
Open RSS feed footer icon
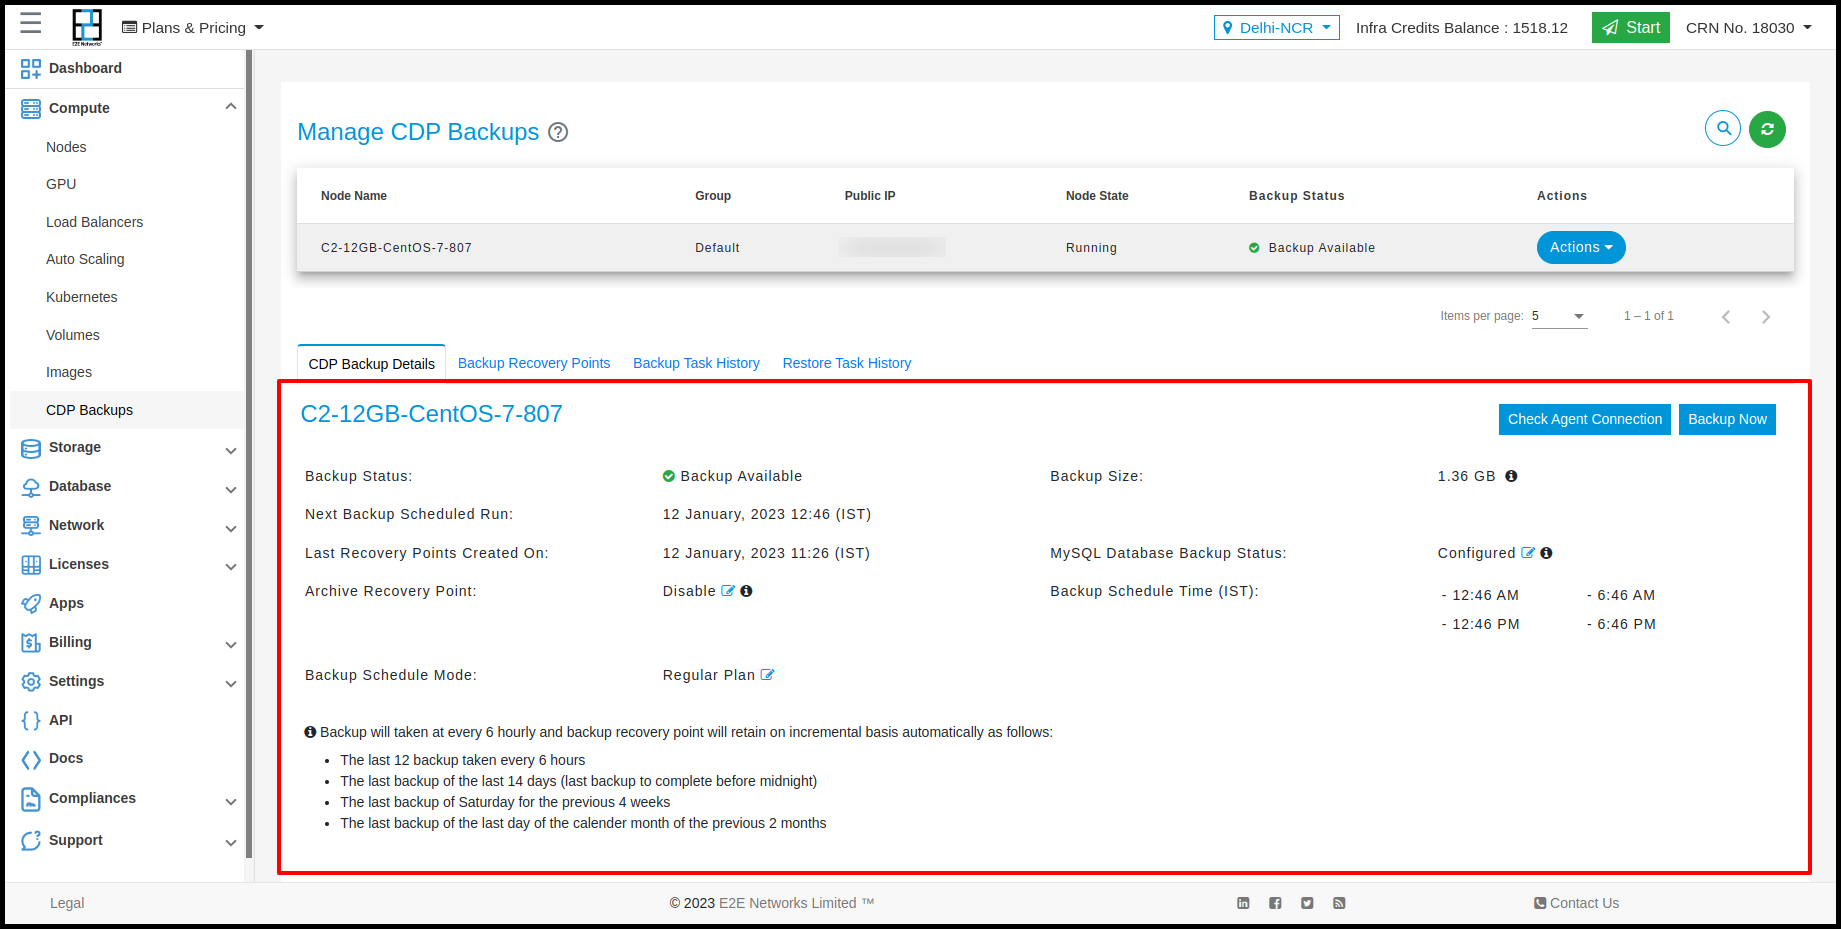pos(1339,903)
